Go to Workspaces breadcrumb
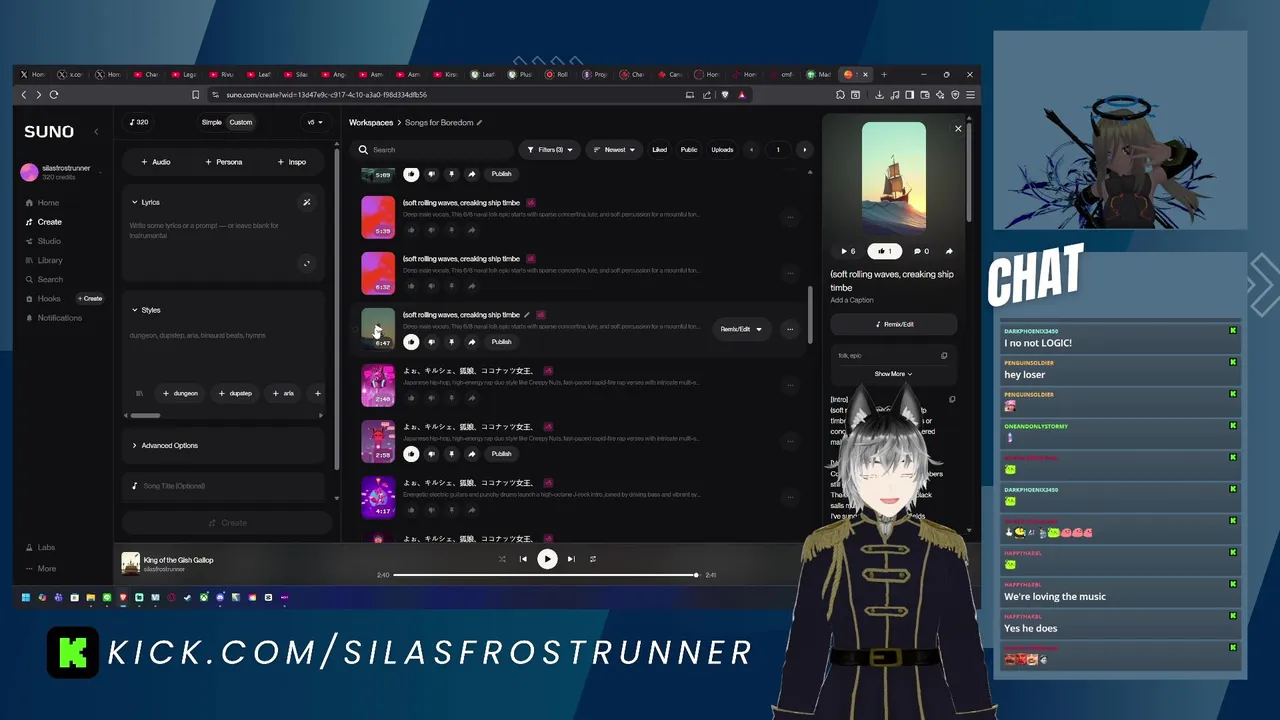This screenshot has height=720, width=1280. tap(371, 123)
